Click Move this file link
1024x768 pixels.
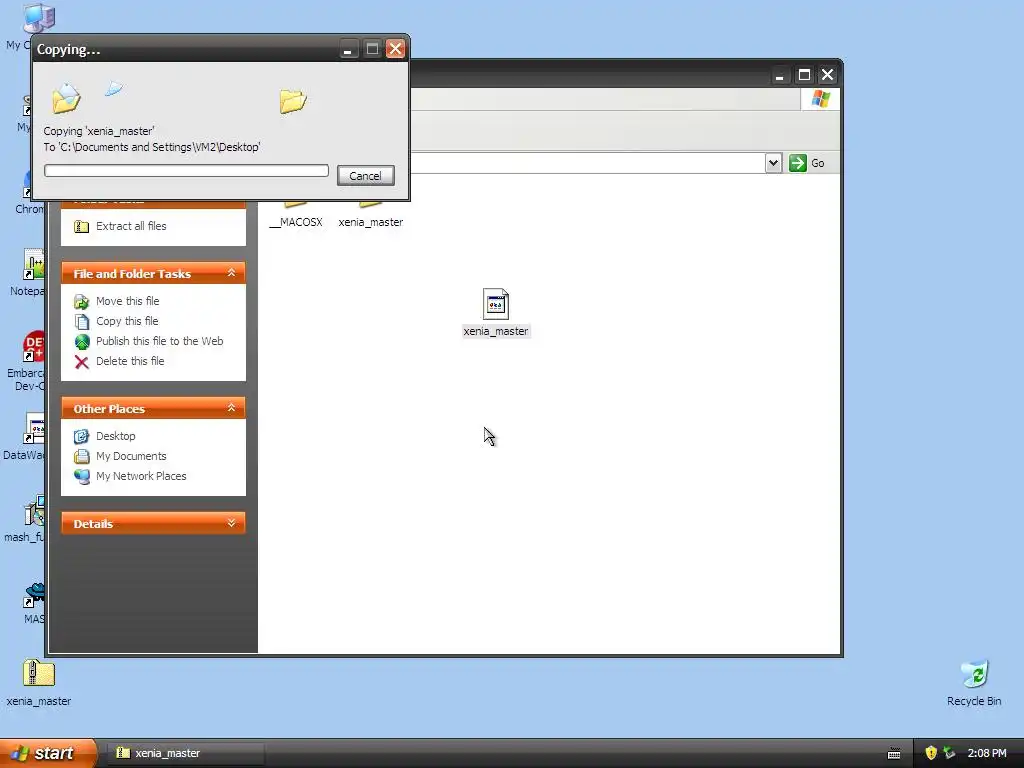coord(127,301)
